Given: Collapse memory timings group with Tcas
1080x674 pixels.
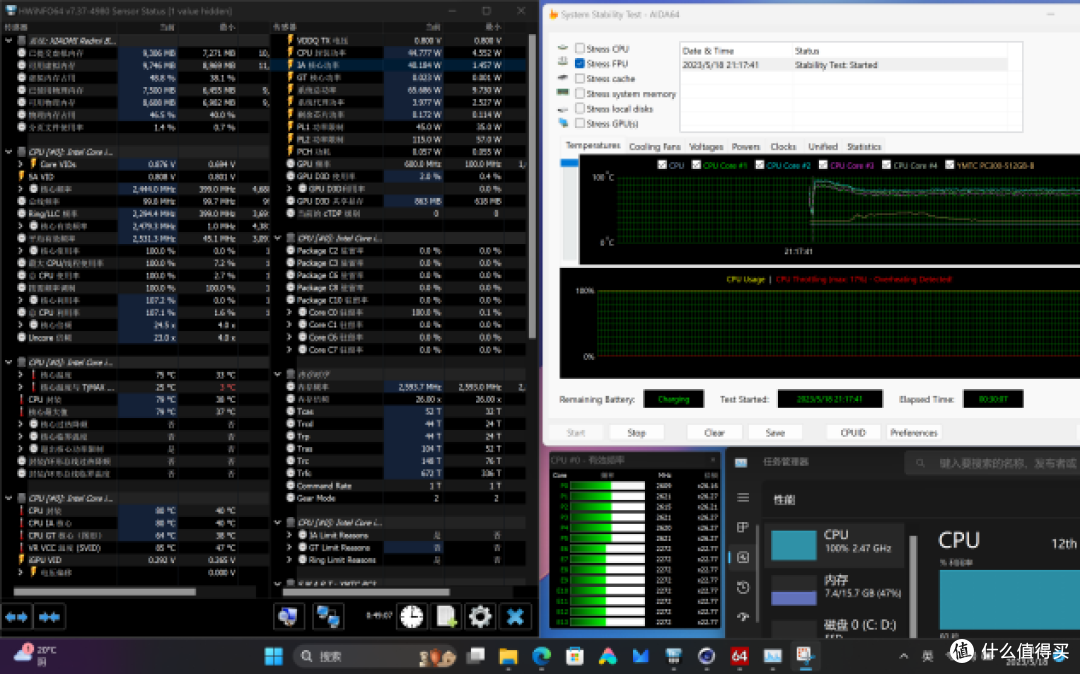Looking at the screenshot, I should [278, 375].
